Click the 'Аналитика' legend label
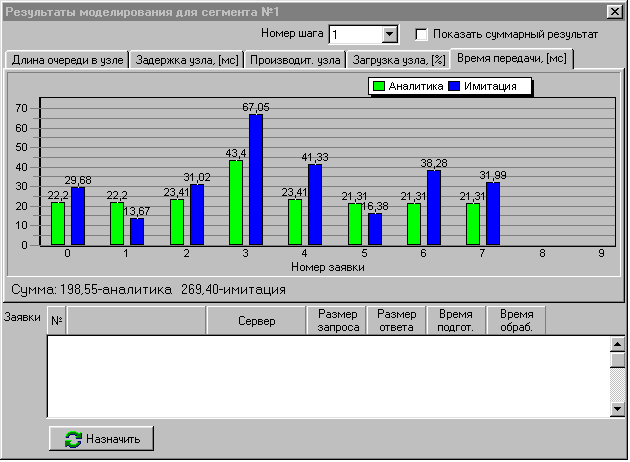The width and height of the screenshot is (630, 462). coord(415,86)
